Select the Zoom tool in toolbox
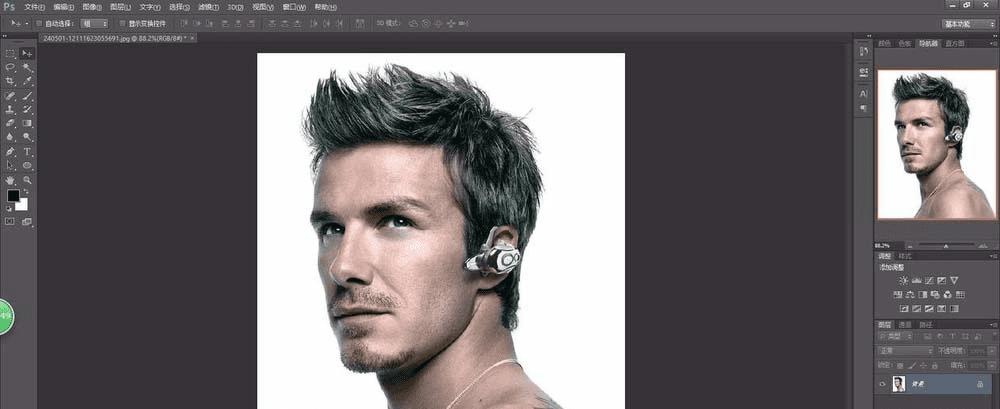The height and width of the screenshot is (409, 1000). (x=27, y=179)
